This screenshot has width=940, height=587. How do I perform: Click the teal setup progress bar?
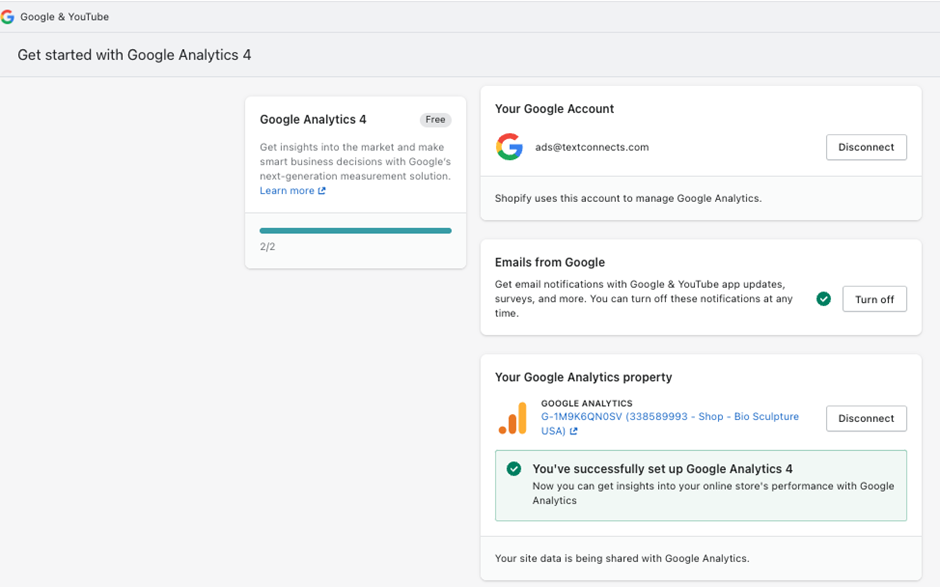click(x=355, y=230)
